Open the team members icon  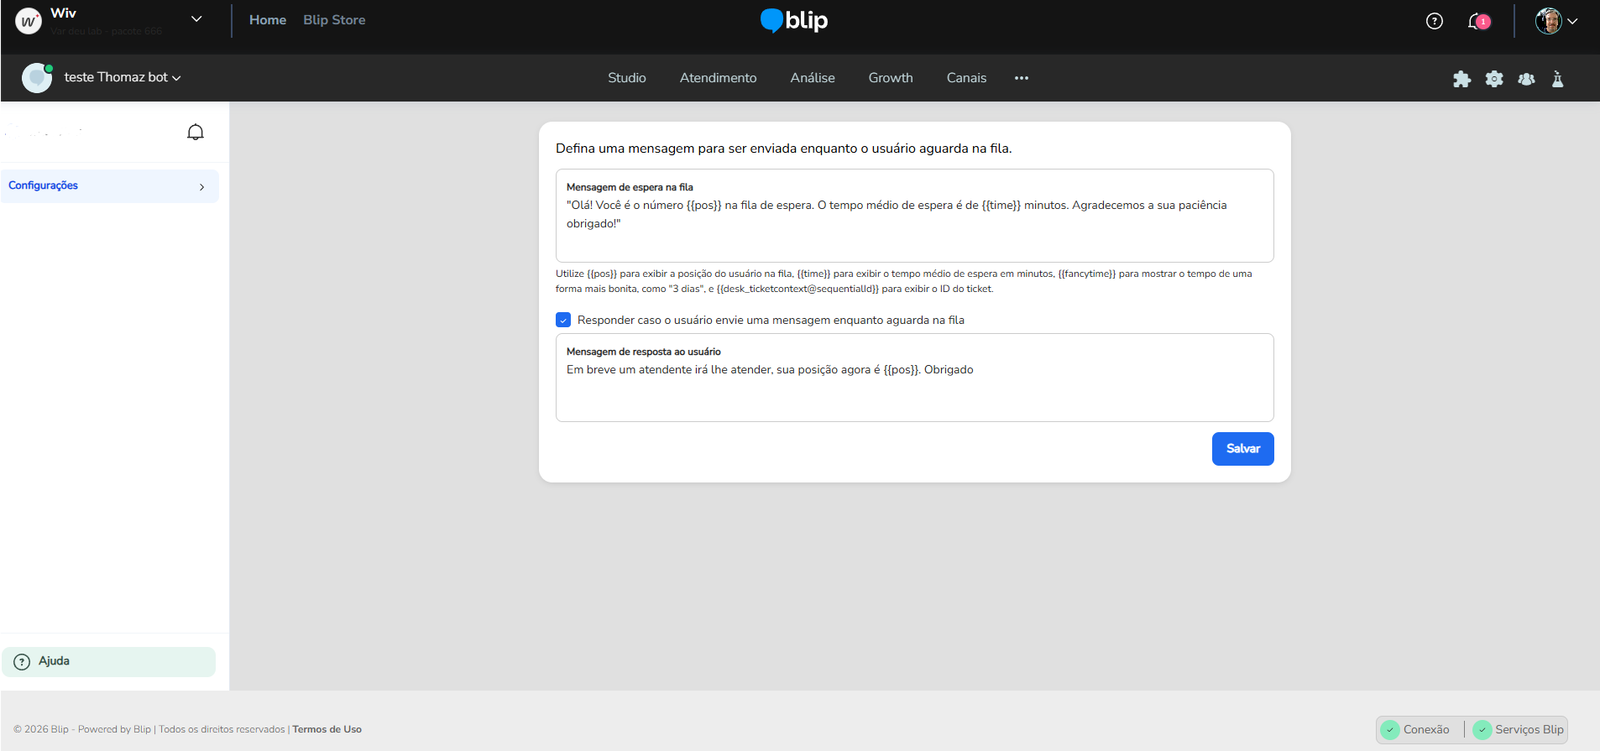pyautogui.click(x=1526, y=79)
